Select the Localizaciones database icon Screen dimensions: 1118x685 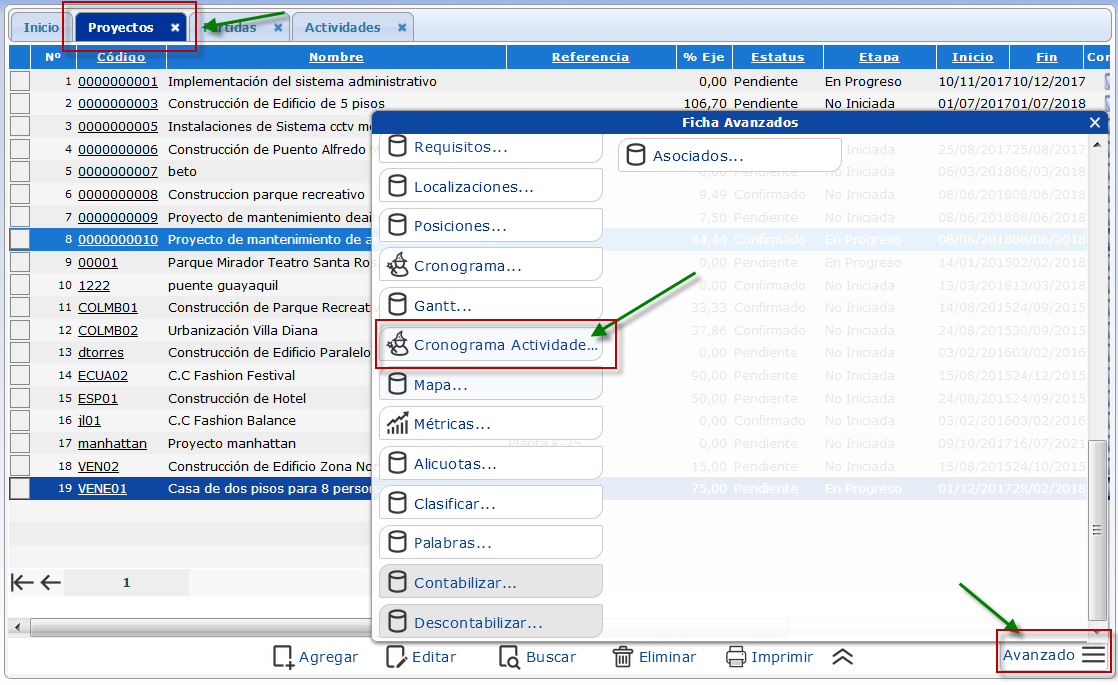[396, 186]
